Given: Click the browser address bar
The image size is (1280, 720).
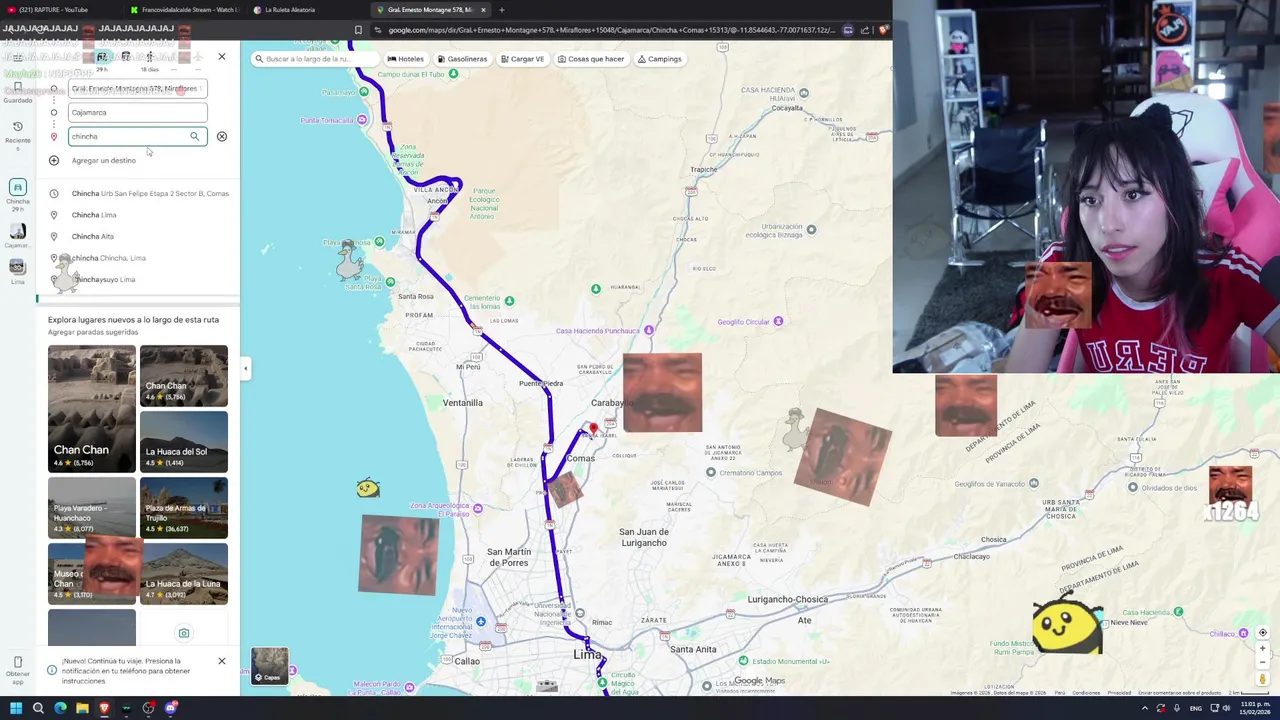Looking at the screenshot, I should (x=610, y=30).
